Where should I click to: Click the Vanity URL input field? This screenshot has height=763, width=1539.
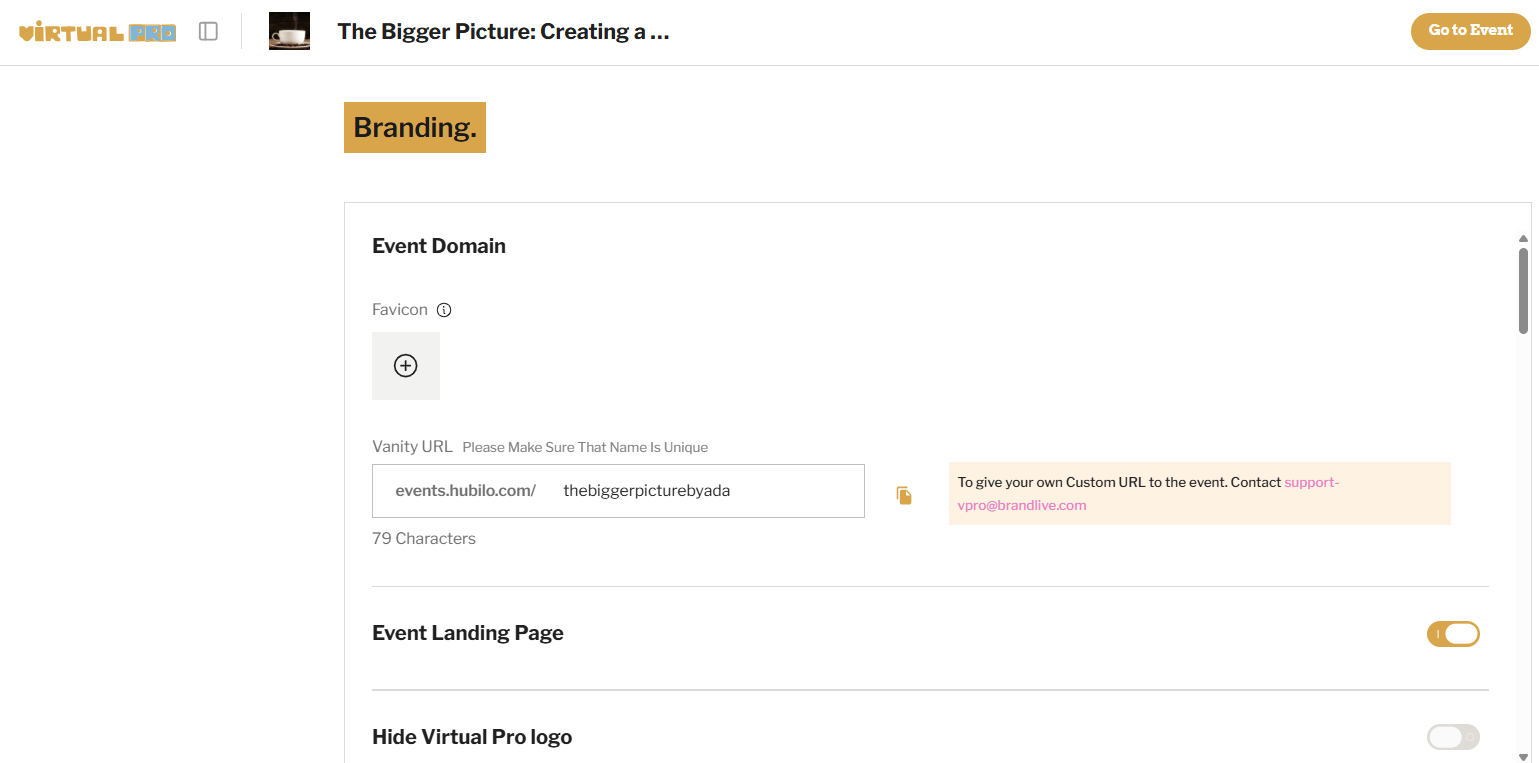pos(618,491)
